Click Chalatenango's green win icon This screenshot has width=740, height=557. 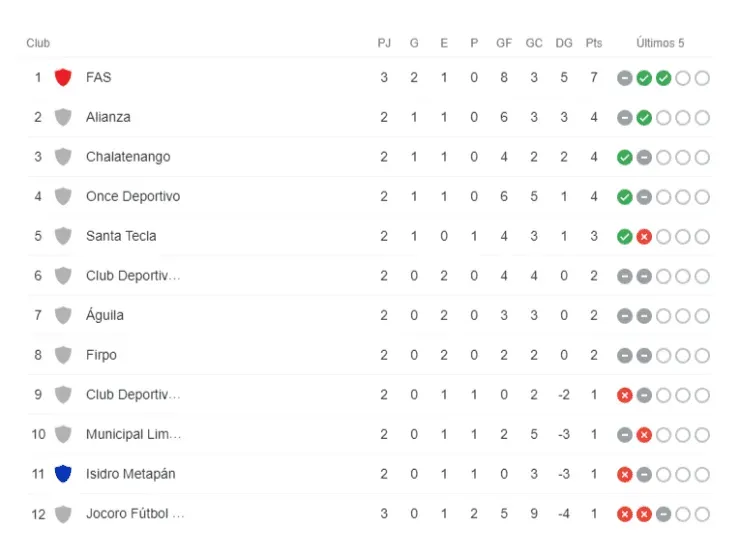[x=625, y=157]
